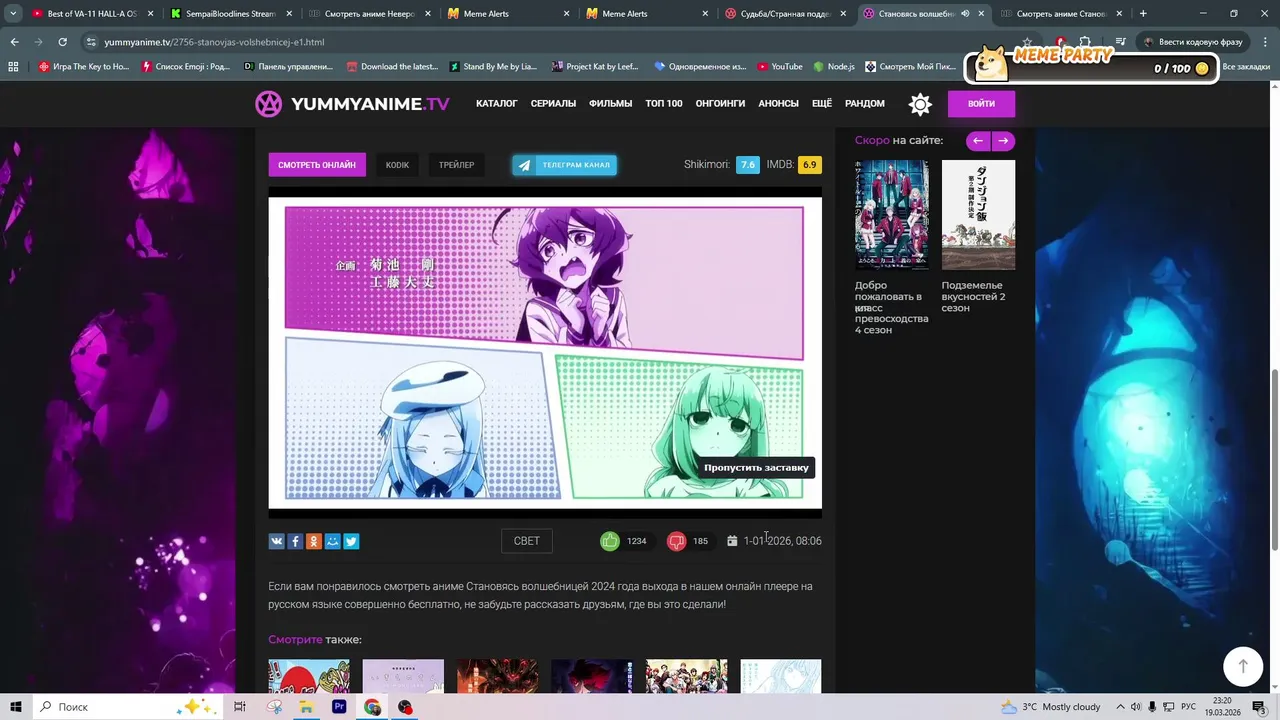Expand the ЕЩЁ navigation menu
The height and width of the screenshot is (720, 1280).
pos(822,104)
